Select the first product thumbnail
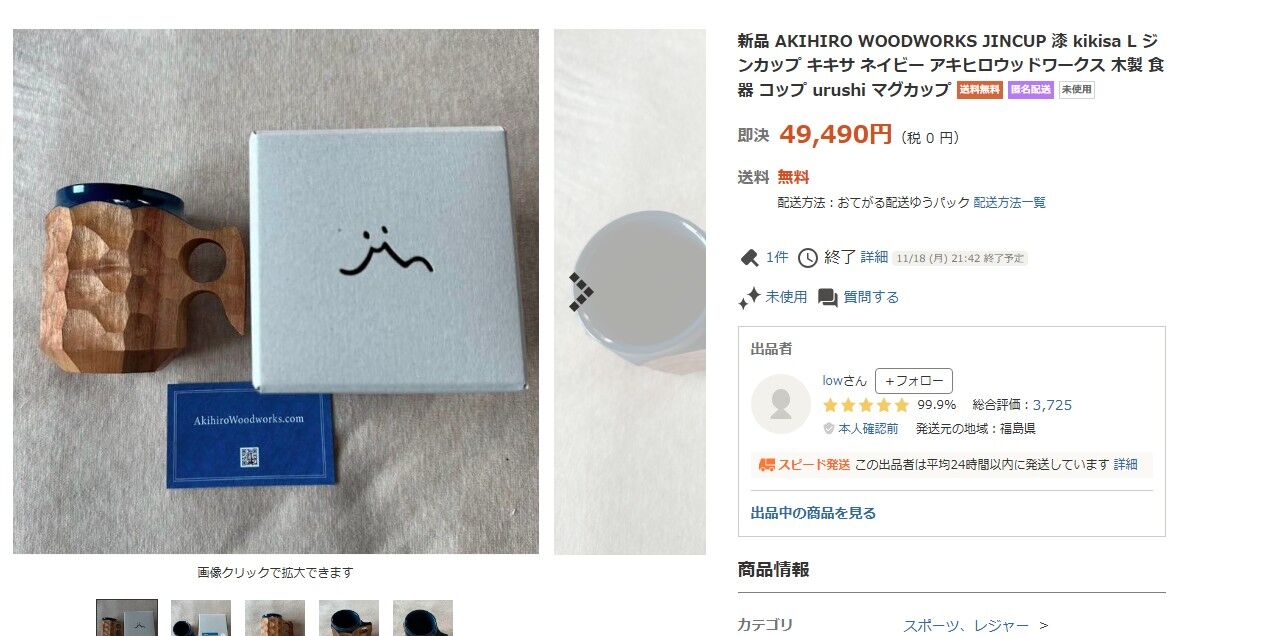The height and width of the screenshot is (636, 1266). pos(127,618)
